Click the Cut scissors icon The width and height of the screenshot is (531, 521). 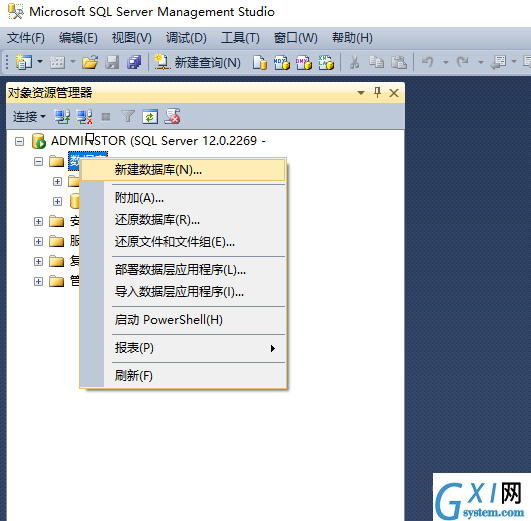(x=354, y=62)
